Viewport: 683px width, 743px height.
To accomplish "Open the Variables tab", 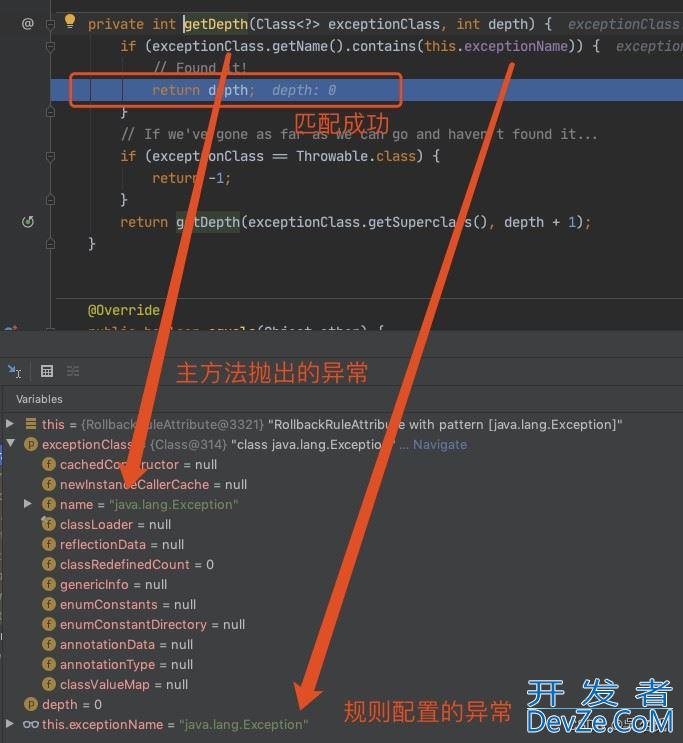I will [x=39, y=398].
